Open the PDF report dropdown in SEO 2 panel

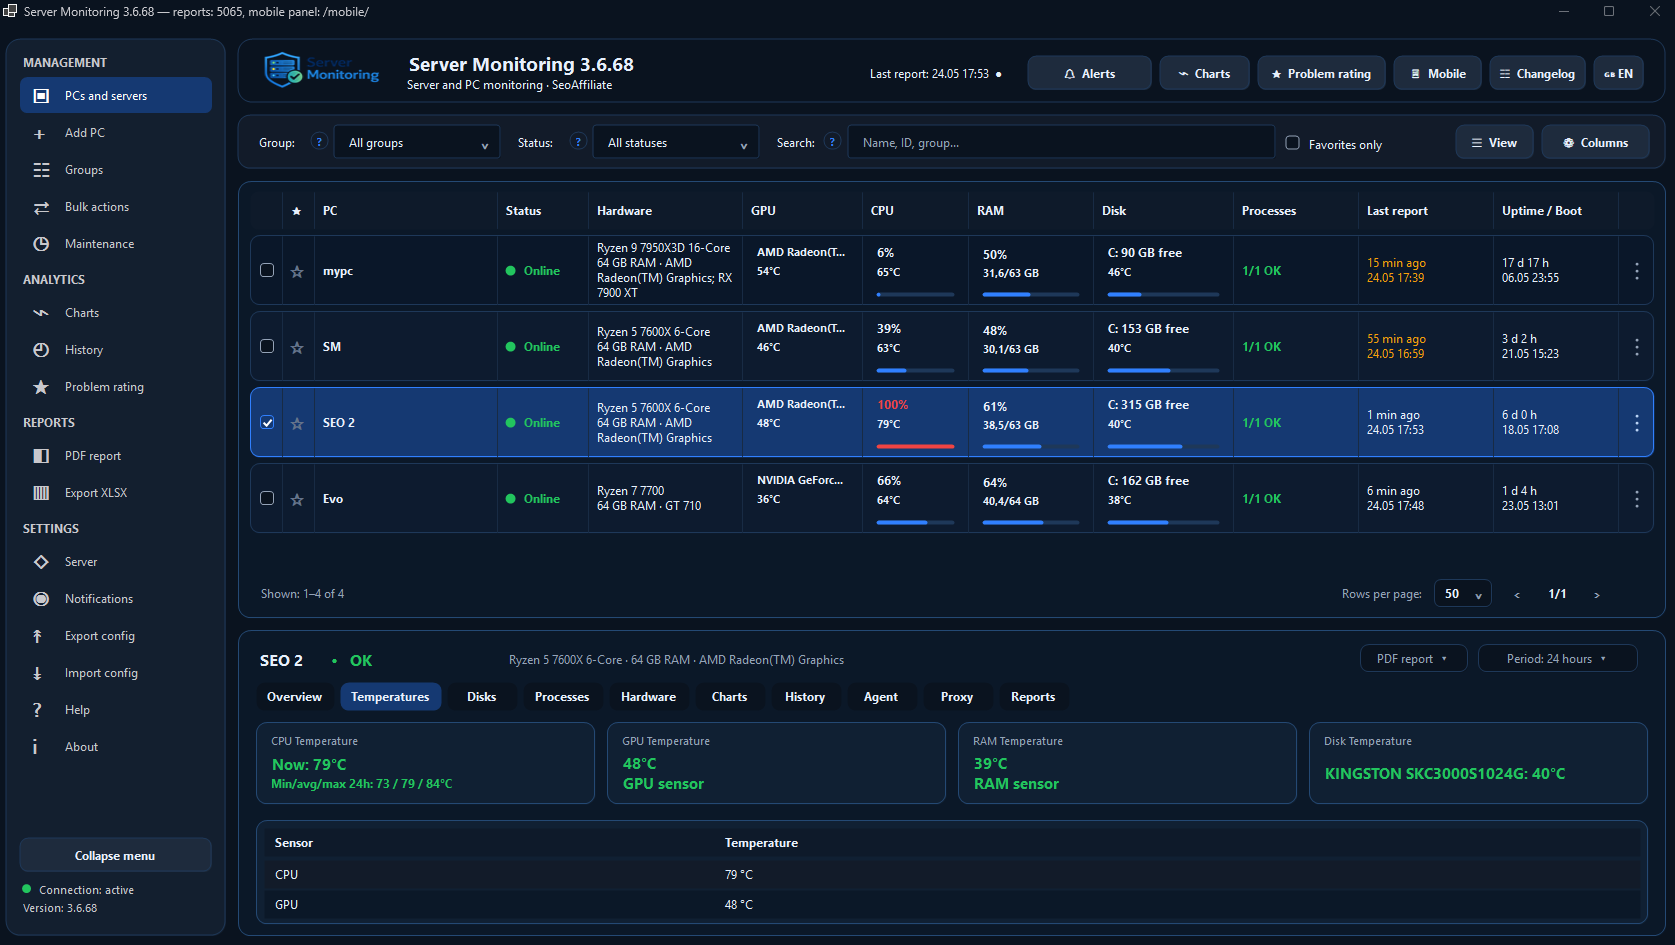point(1413,659)
